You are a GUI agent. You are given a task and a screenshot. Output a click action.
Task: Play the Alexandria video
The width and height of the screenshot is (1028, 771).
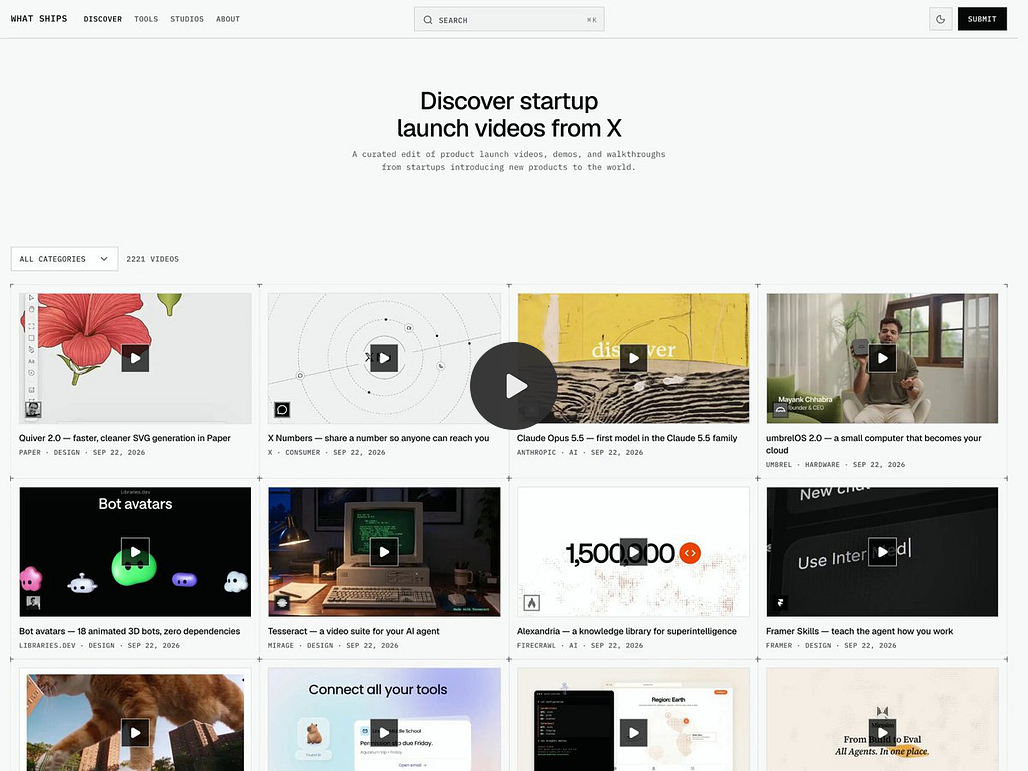click(x=633, y=551)
